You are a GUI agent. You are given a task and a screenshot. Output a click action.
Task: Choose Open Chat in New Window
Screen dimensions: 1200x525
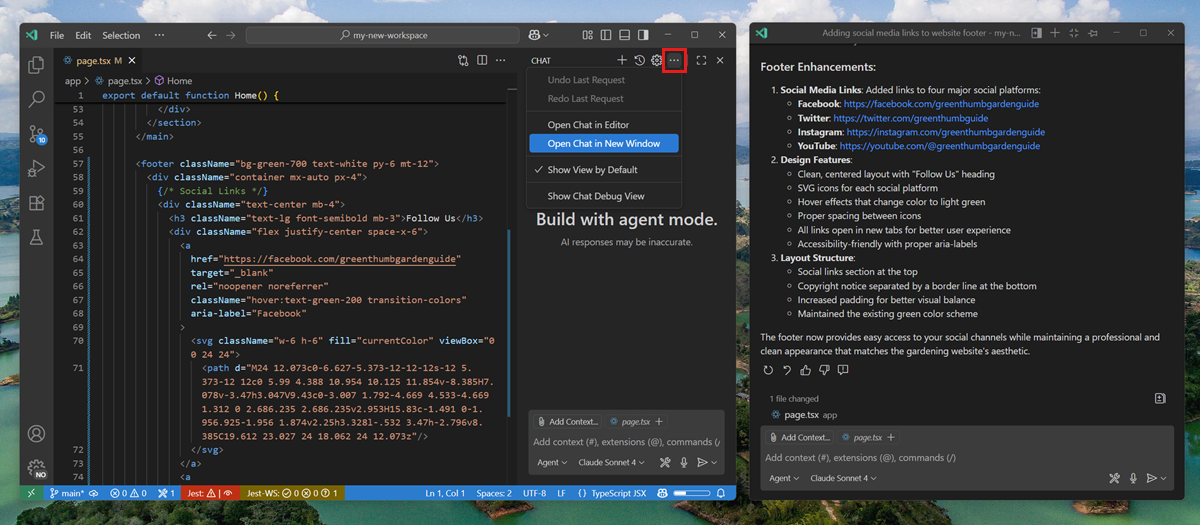603,143
